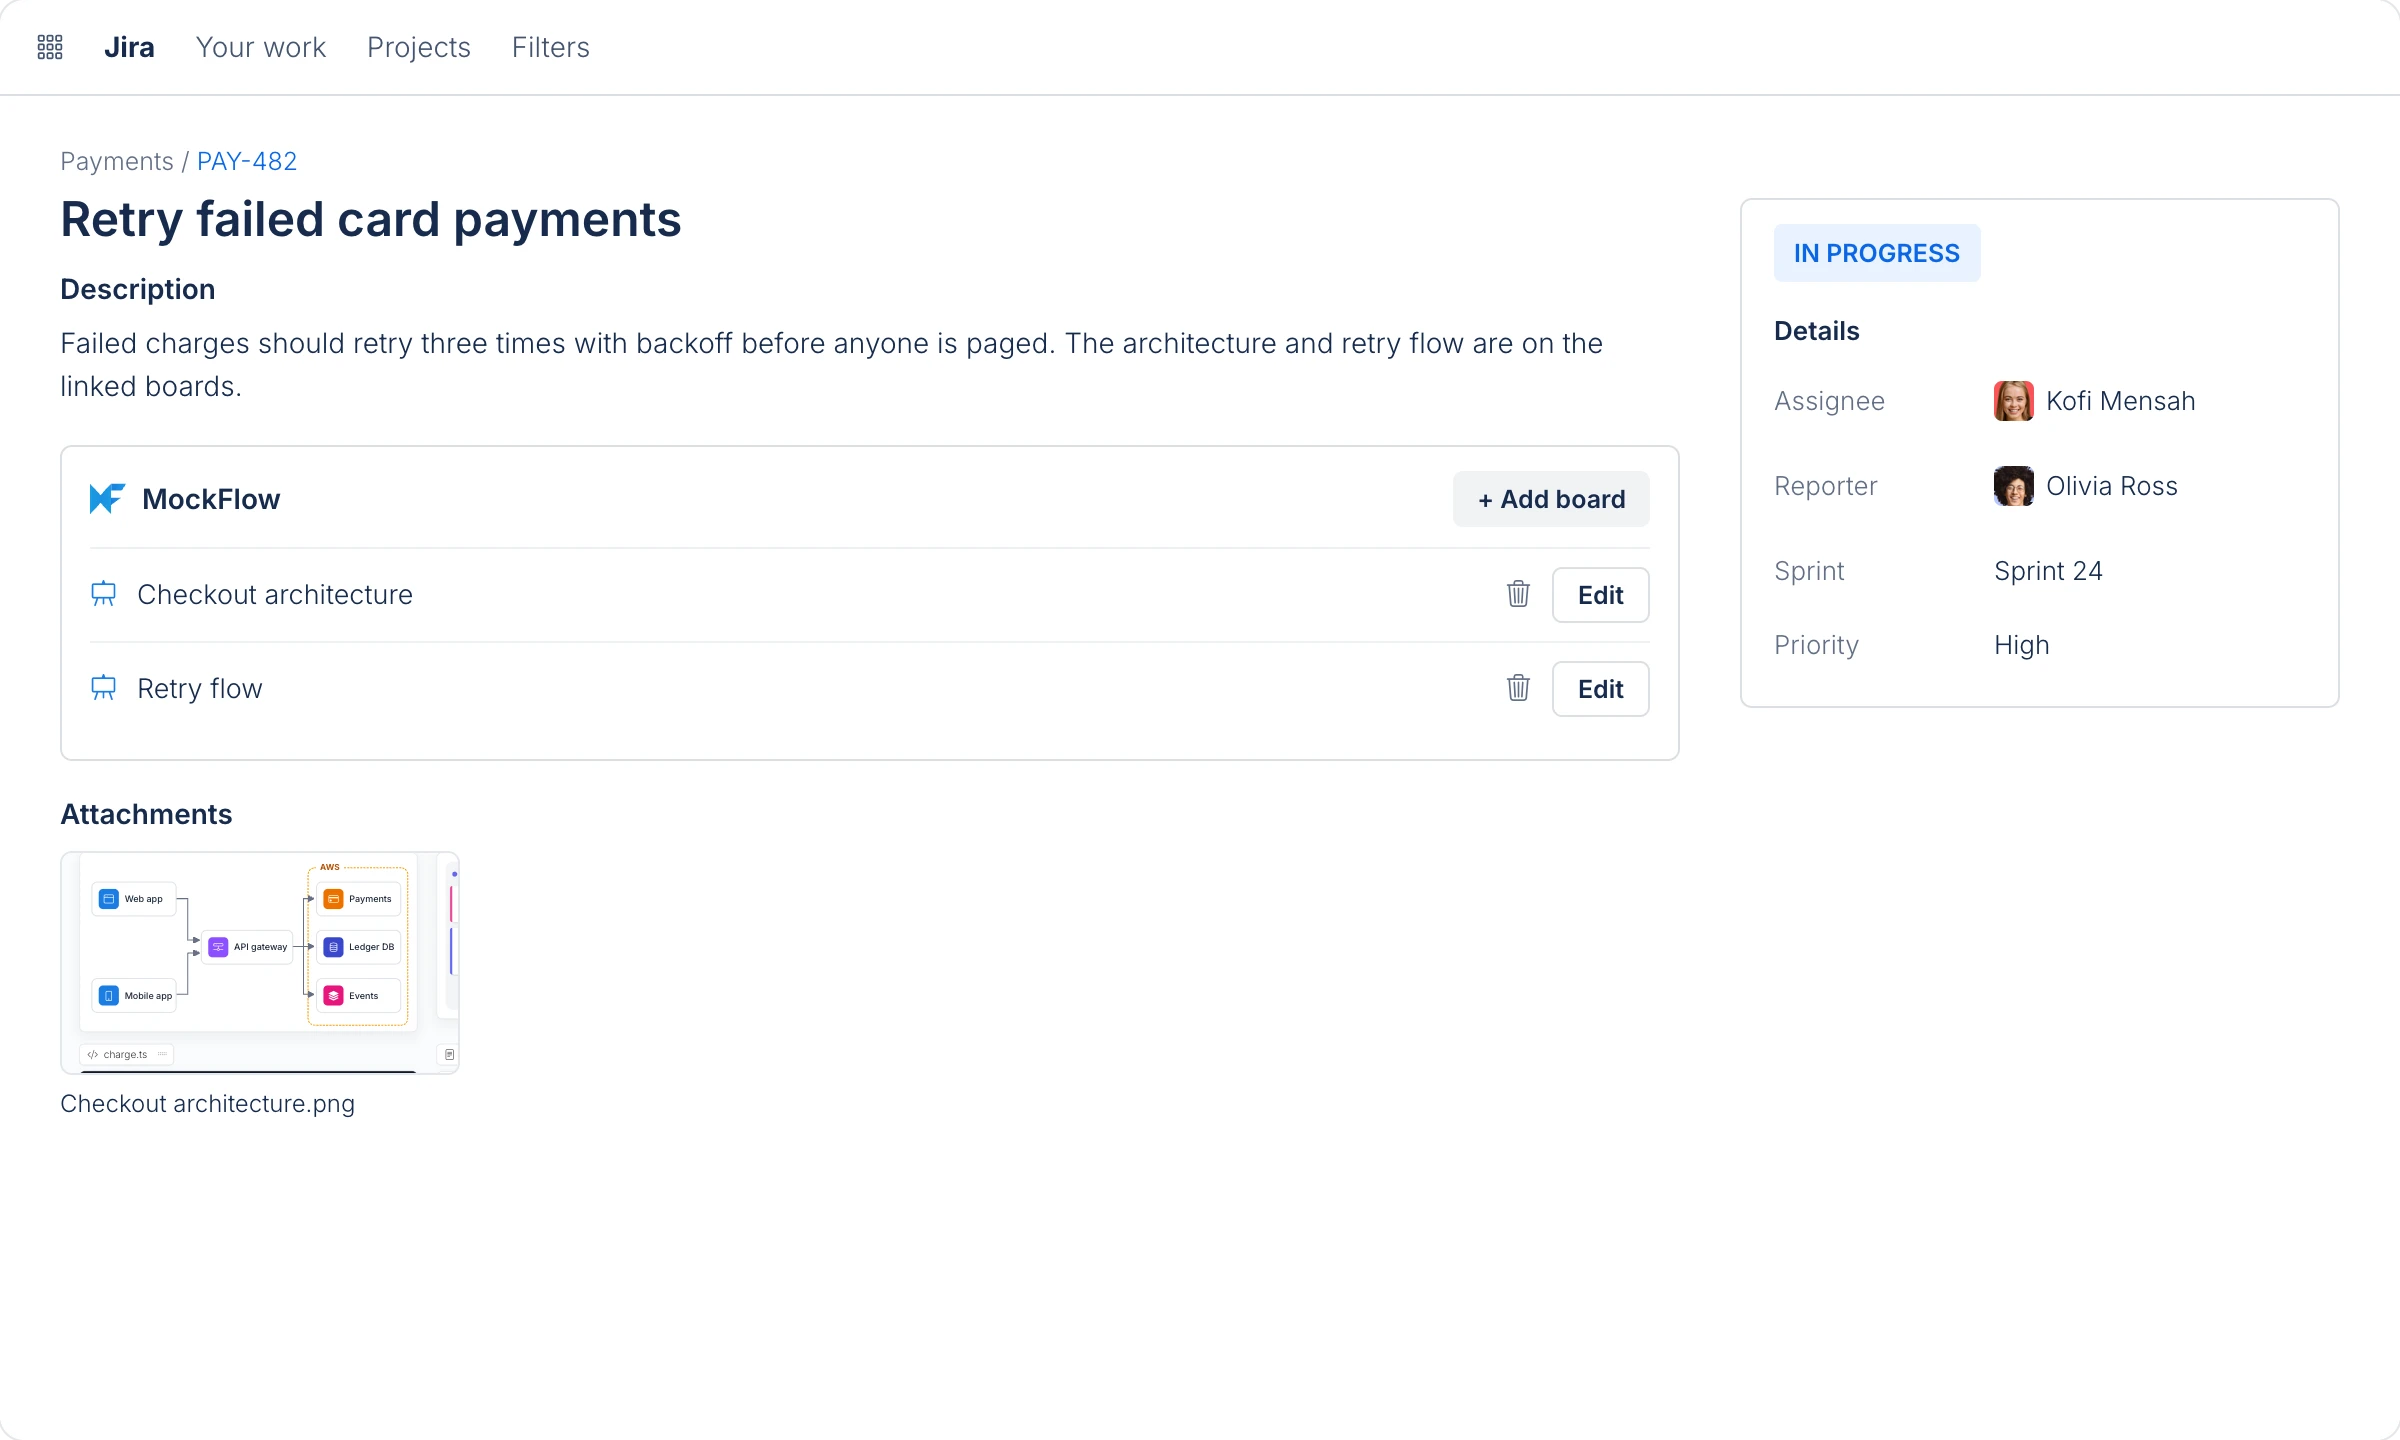
Task: Click the board icon beside Retry flow
Action: [104, 688]
